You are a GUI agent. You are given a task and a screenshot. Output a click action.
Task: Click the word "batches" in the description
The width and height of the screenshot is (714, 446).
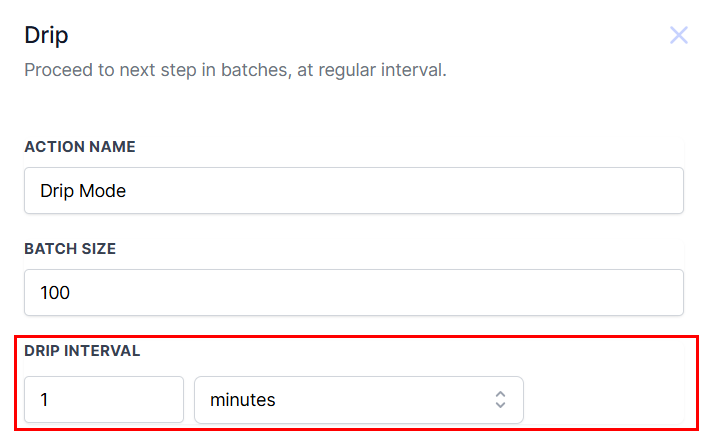pyautogui.click(x=255, y=71)
